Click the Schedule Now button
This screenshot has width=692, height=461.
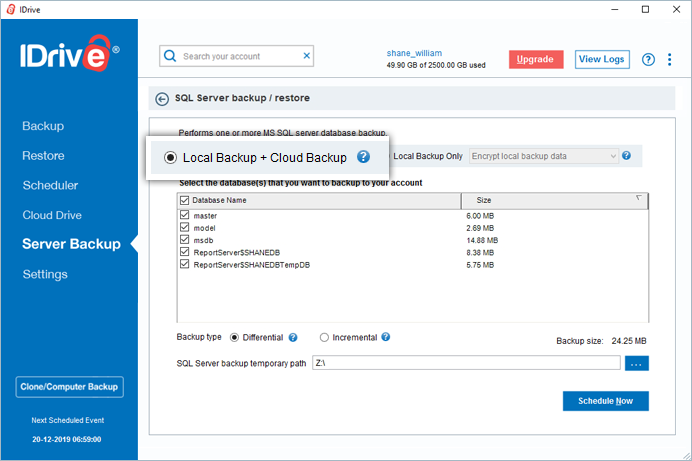(x=606, y=401)
